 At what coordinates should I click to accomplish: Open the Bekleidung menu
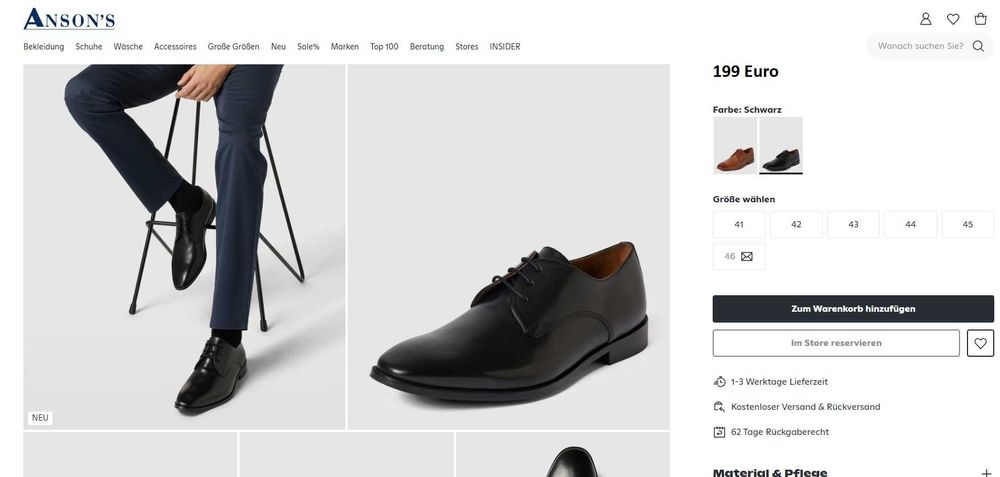44,47
